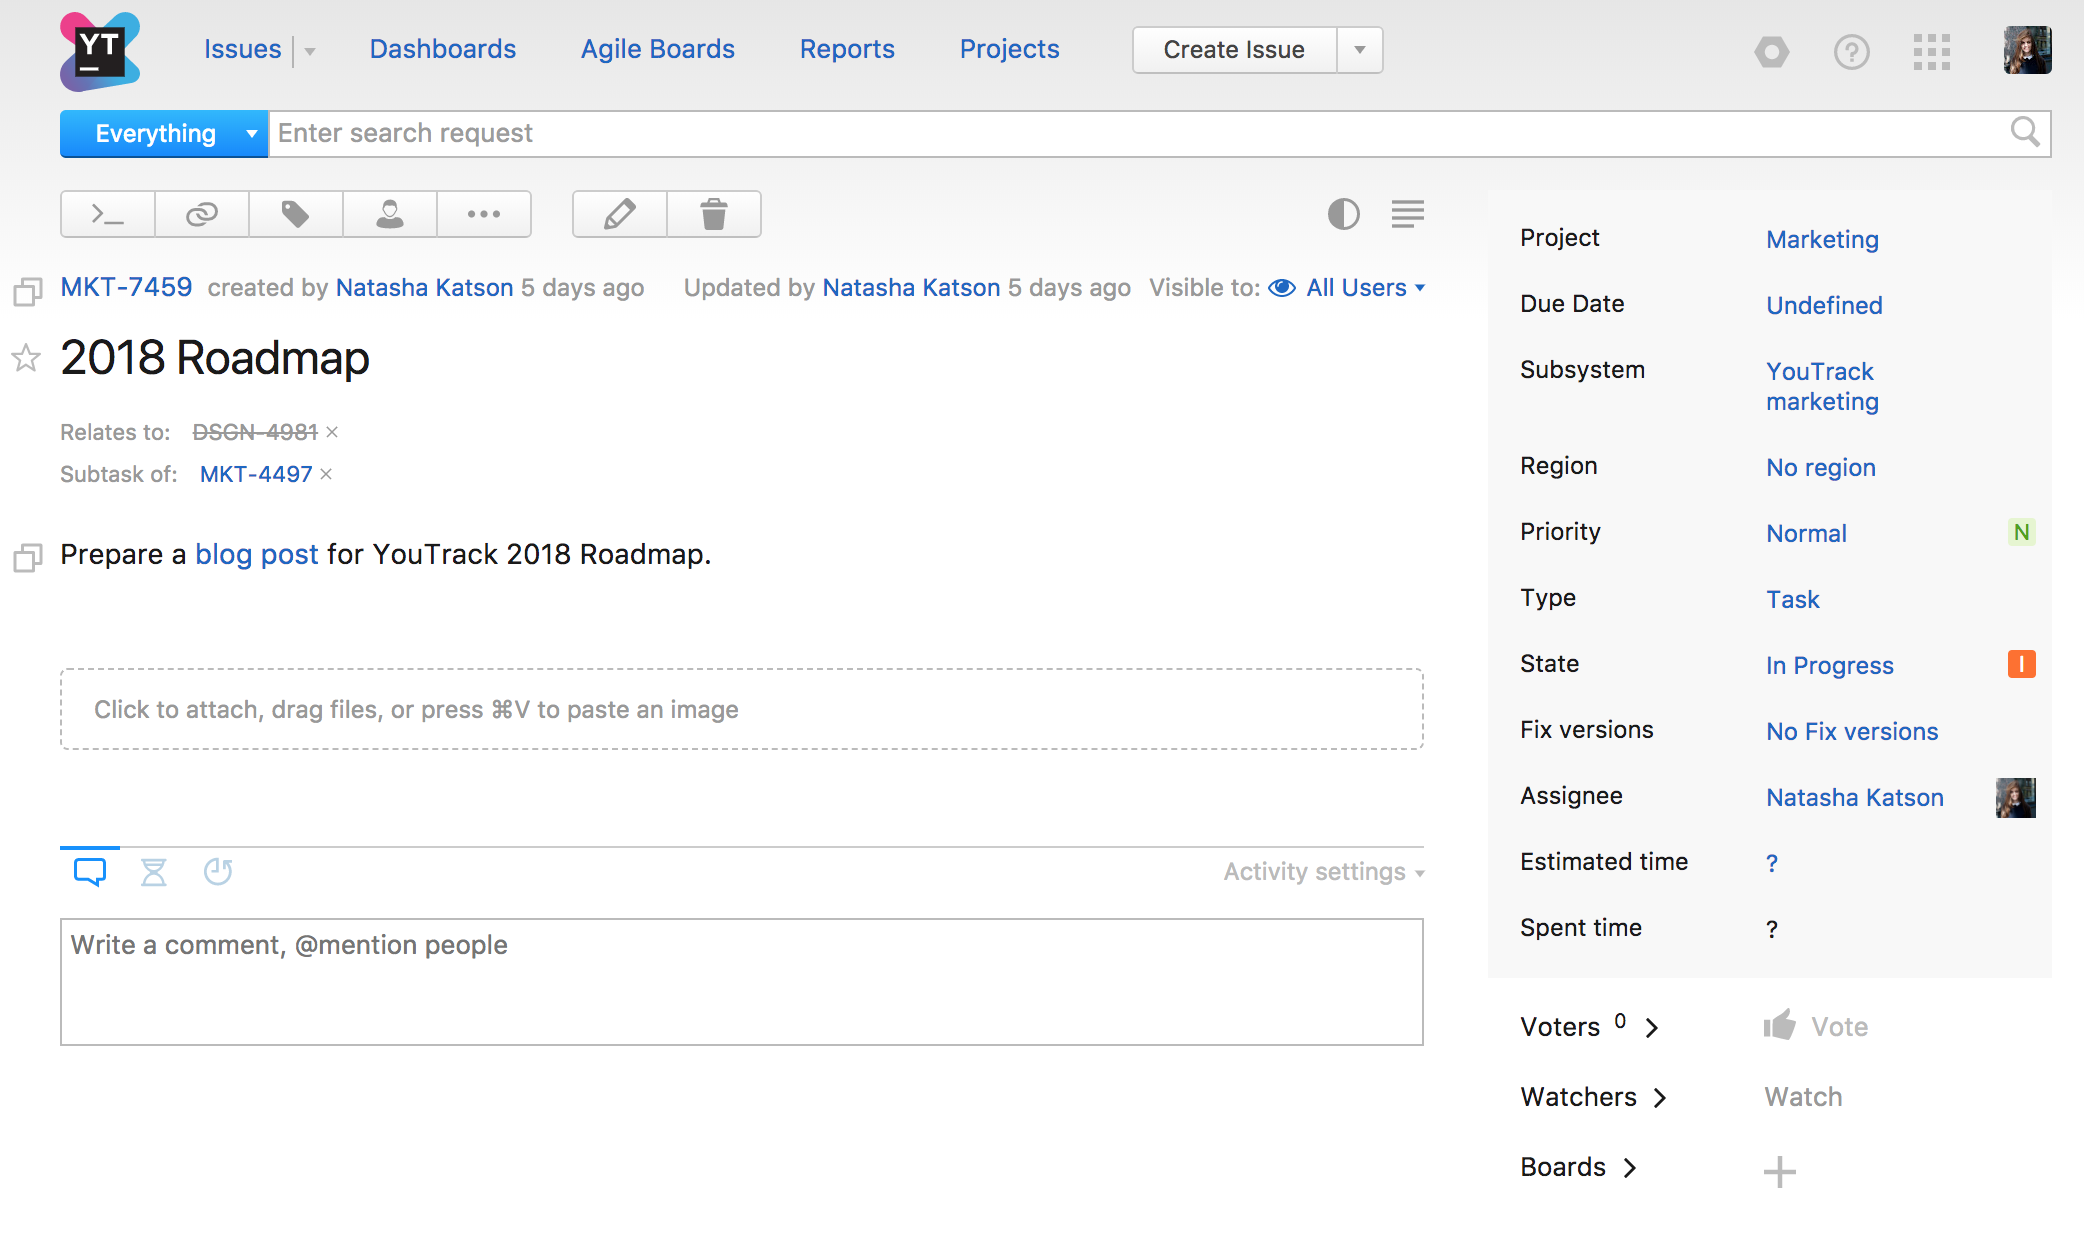Viewport: 2084px width, 1236px height.
Task: Open the Agile Boards menu
Action: 658,49
